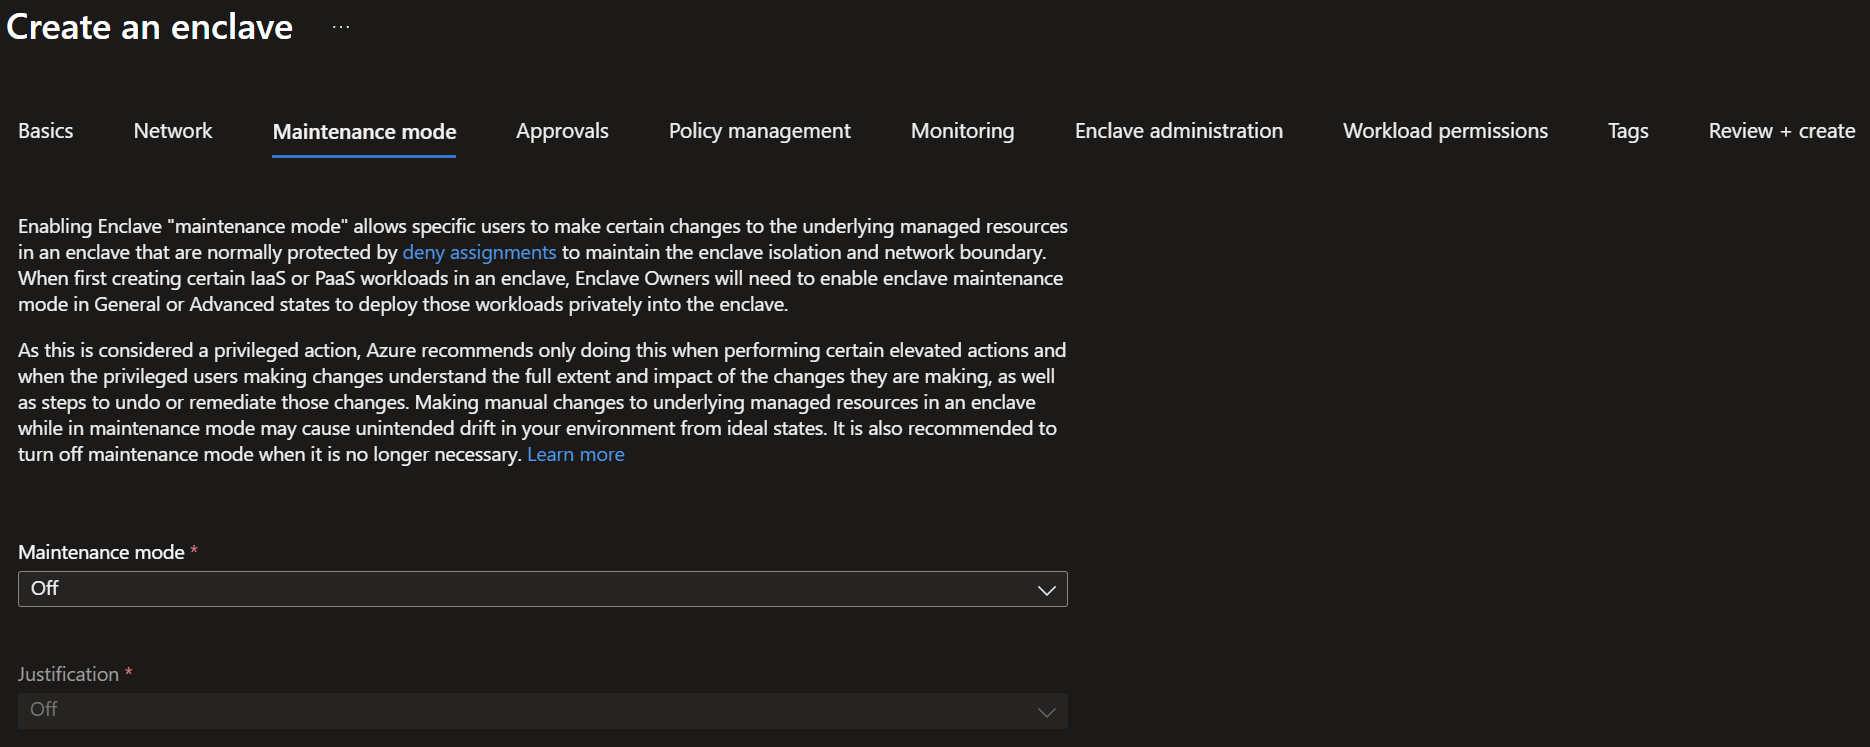1870x747 pixels.
Task: Click the Justification field label
Action: pos(69,674)
